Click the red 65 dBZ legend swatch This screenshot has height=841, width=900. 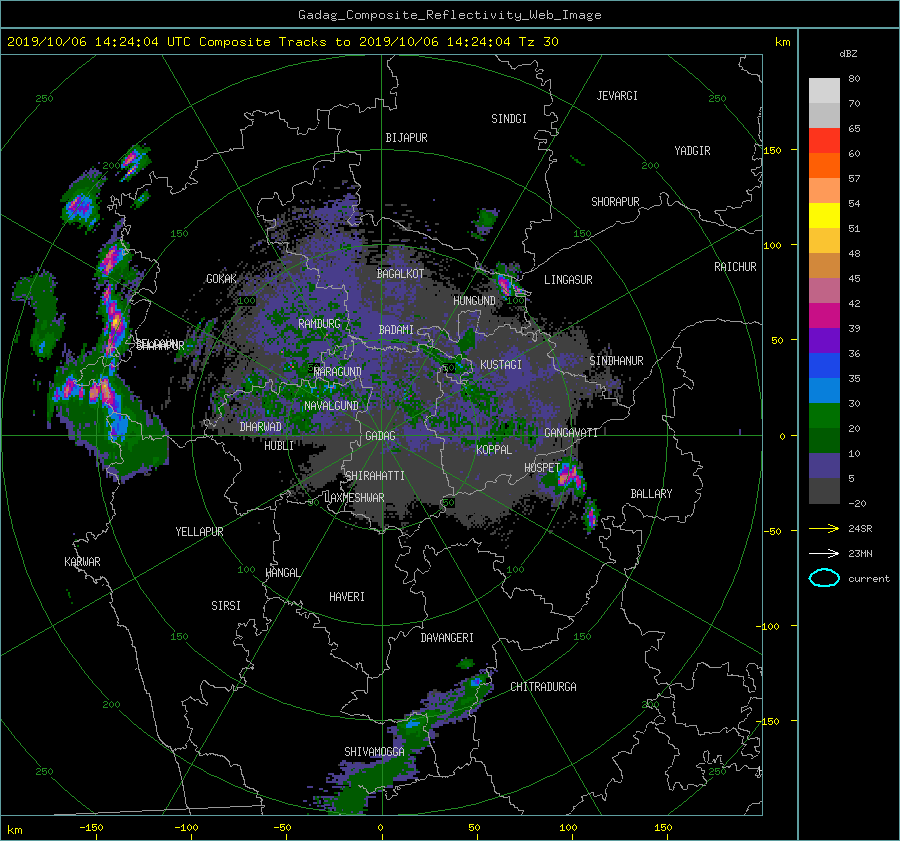[x=824, y=141]
